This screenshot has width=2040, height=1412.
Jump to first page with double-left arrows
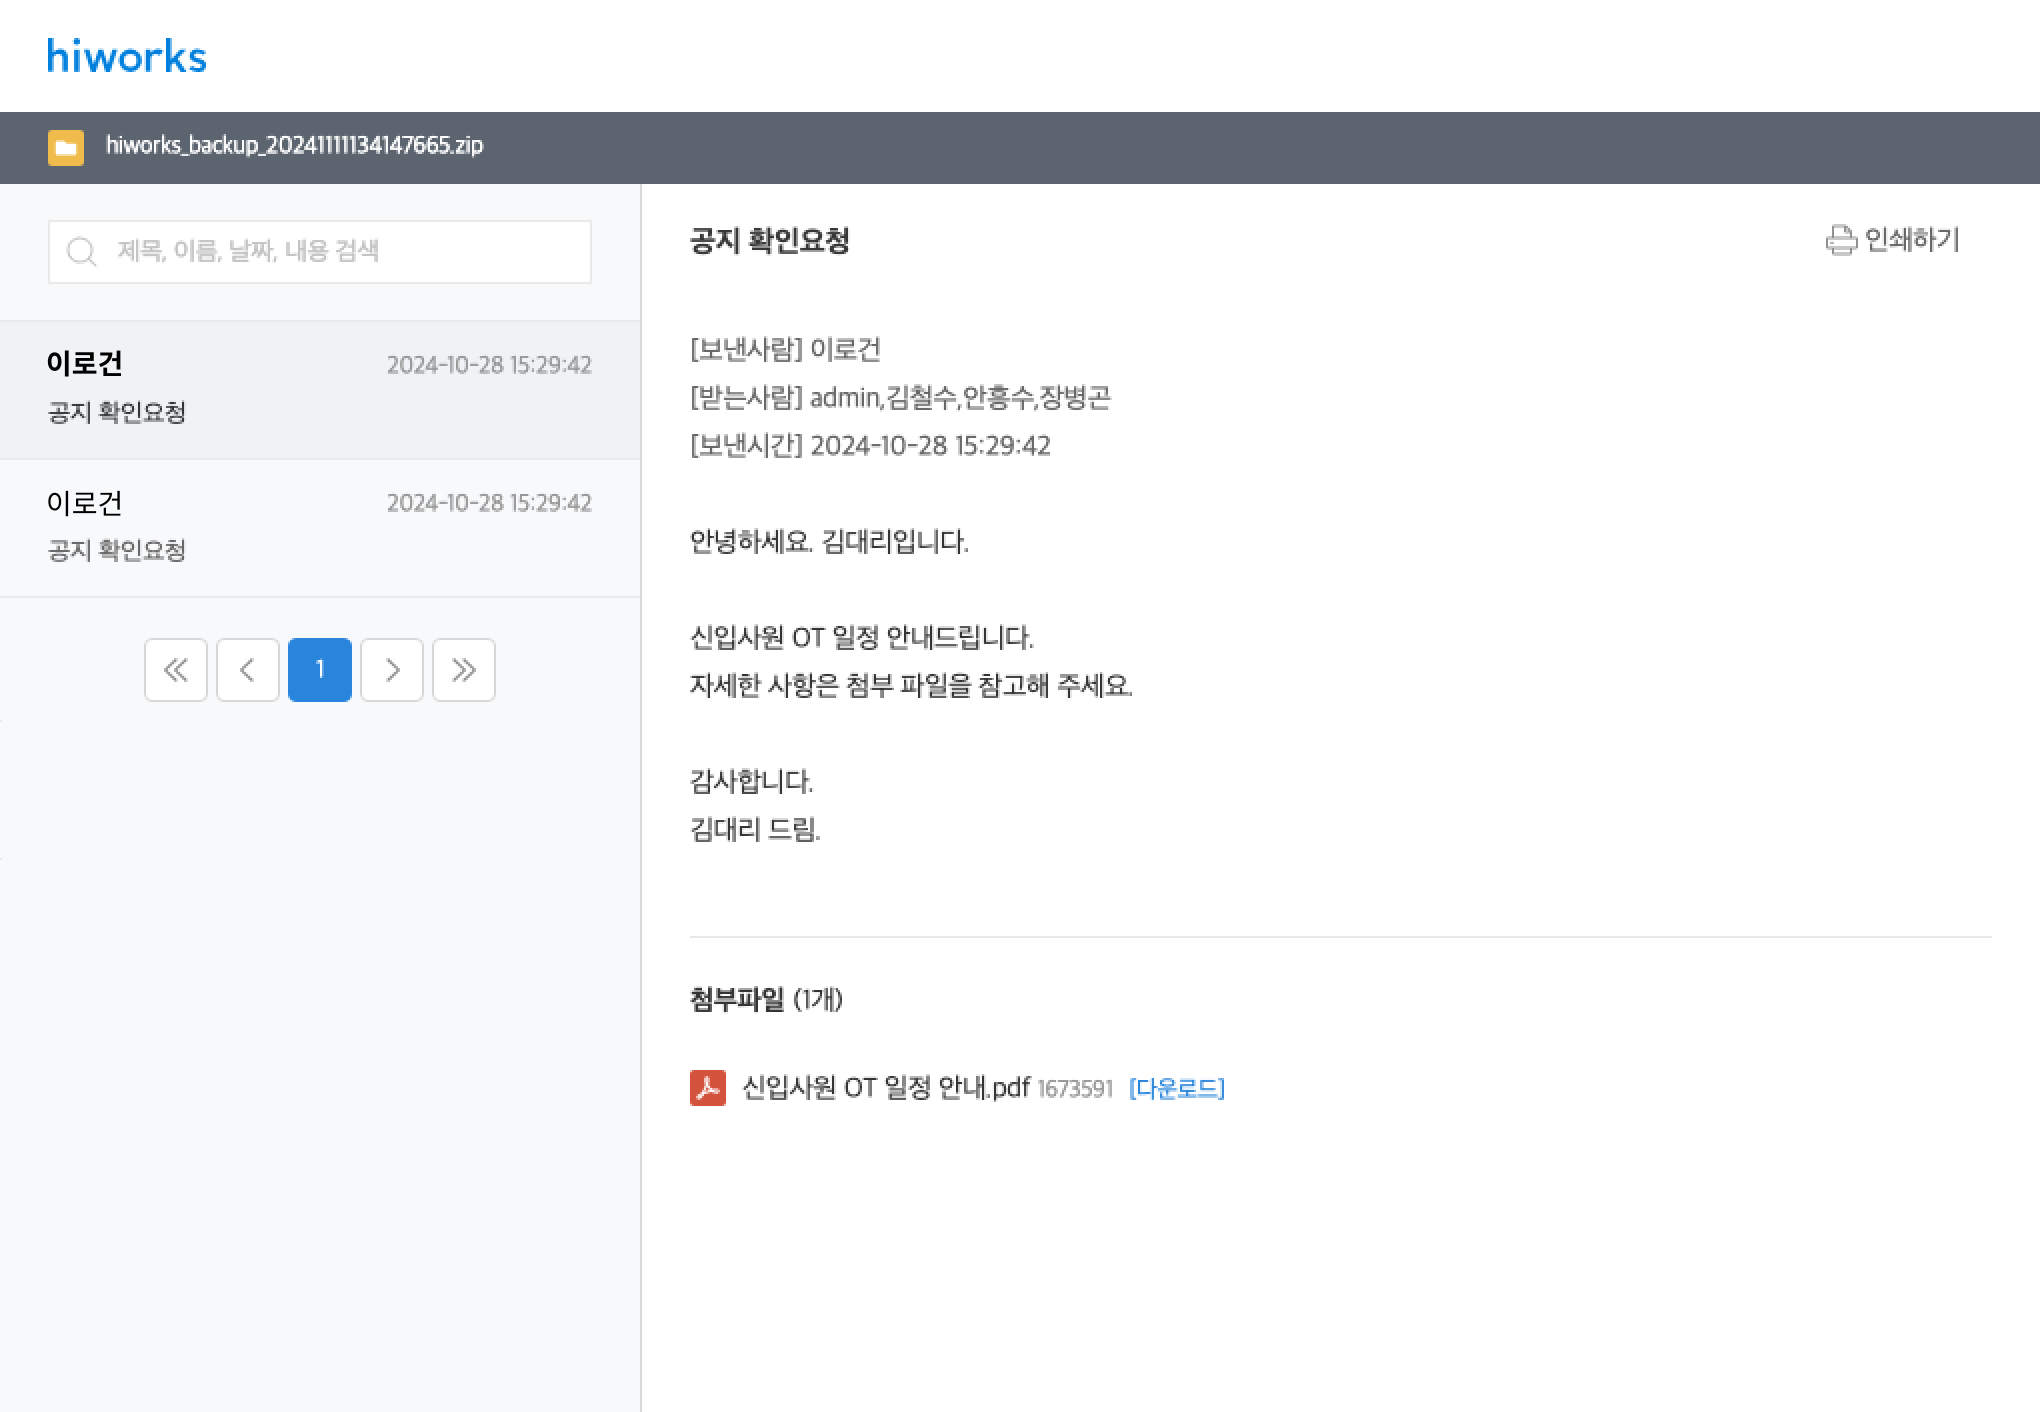click(176, 670)
